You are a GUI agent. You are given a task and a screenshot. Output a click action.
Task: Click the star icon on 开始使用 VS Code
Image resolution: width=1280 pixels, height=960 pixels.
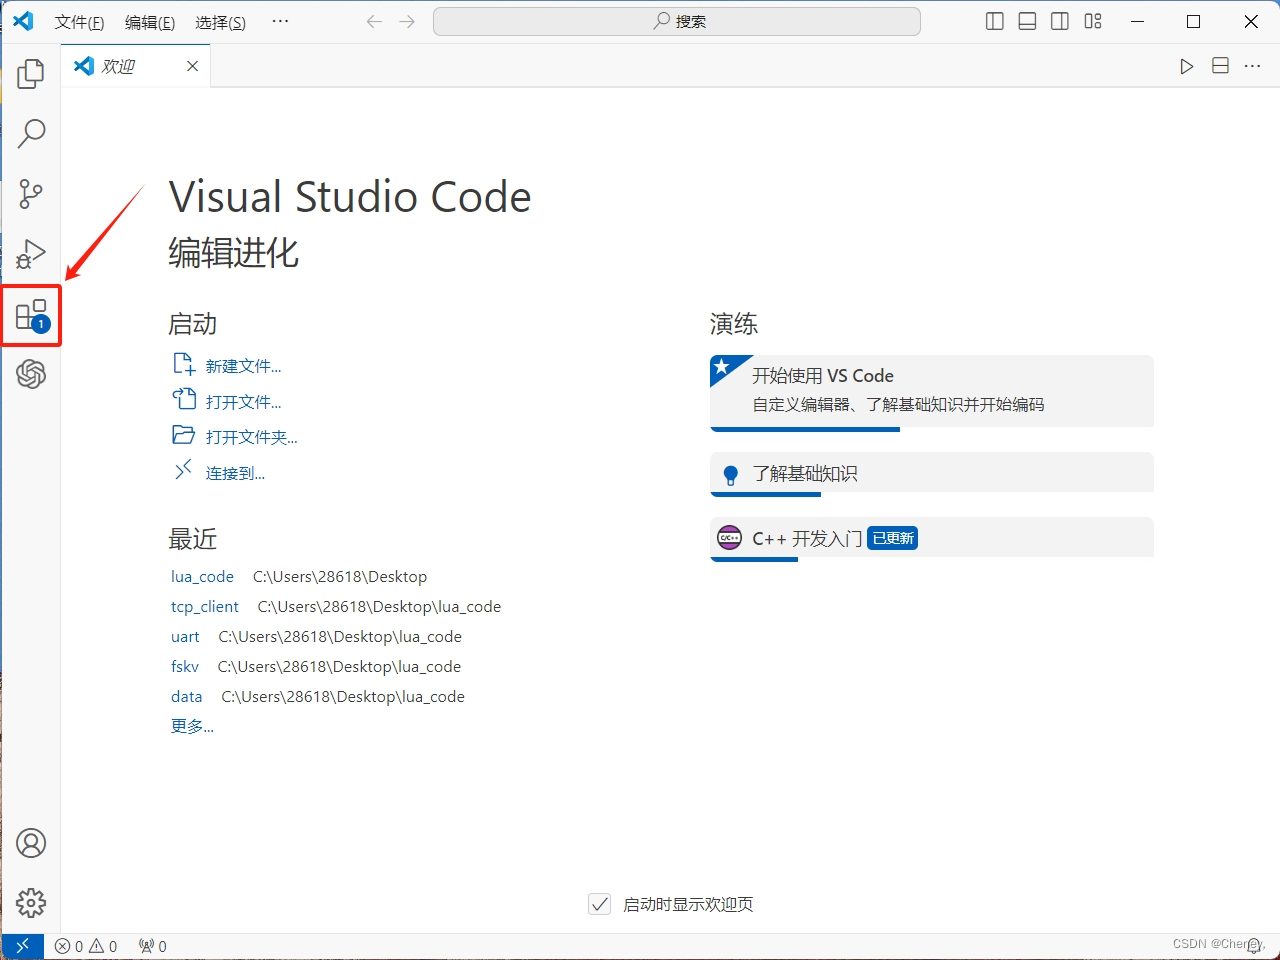coord(723,368)
